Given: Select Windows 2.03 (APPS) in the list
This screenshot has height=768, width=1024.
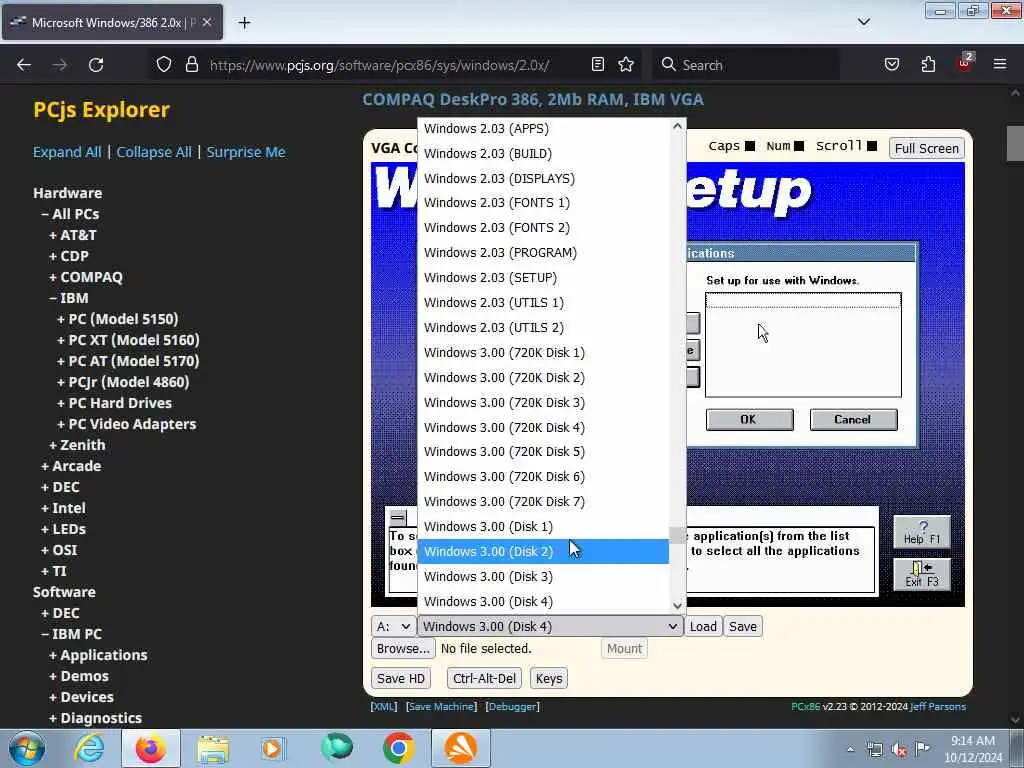Looking at the screenshot, I should coord(543,129).
